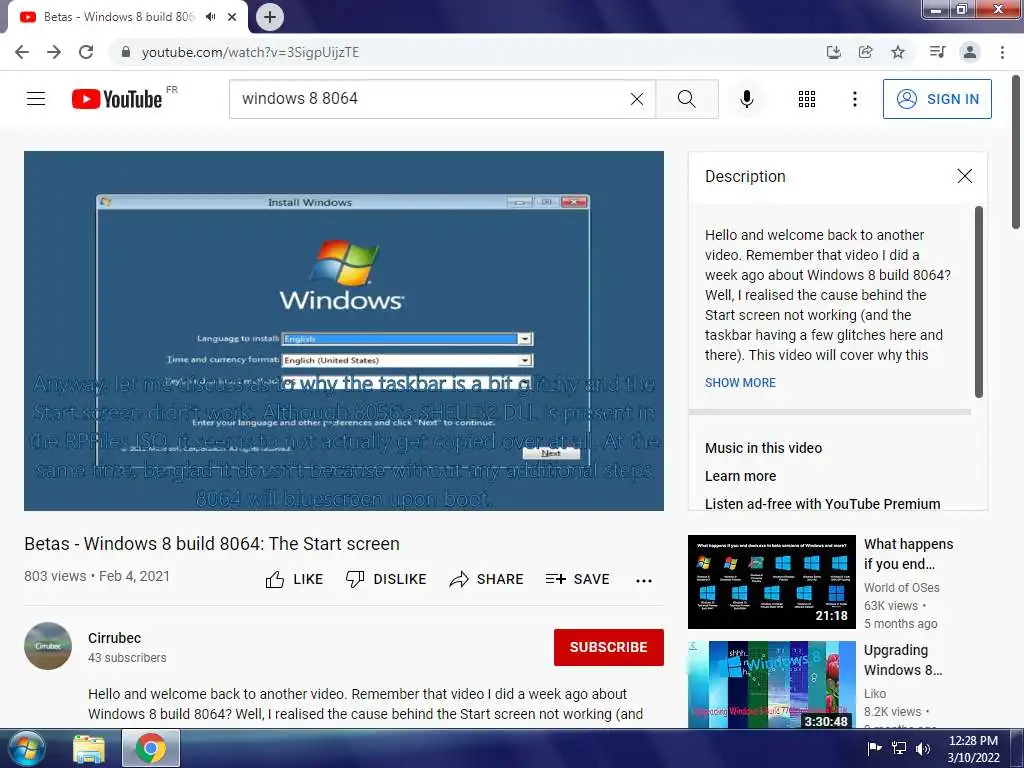Open a new browser tab
This screenshot has height=768, width=1024.
point(270,17)
